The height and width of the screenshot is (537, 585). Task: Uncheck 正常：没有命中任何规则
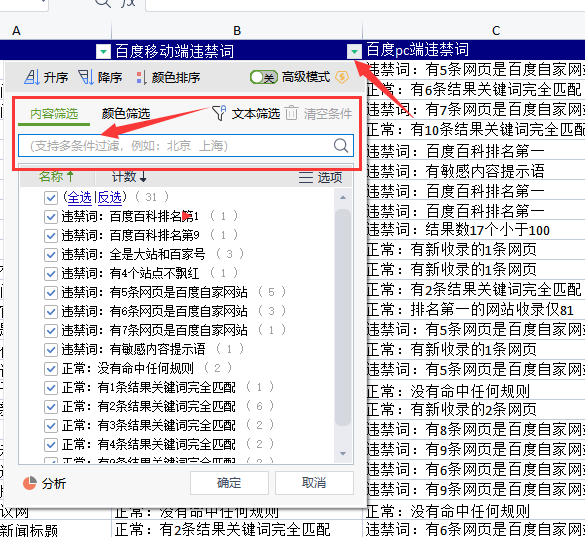tap(51, 369)
